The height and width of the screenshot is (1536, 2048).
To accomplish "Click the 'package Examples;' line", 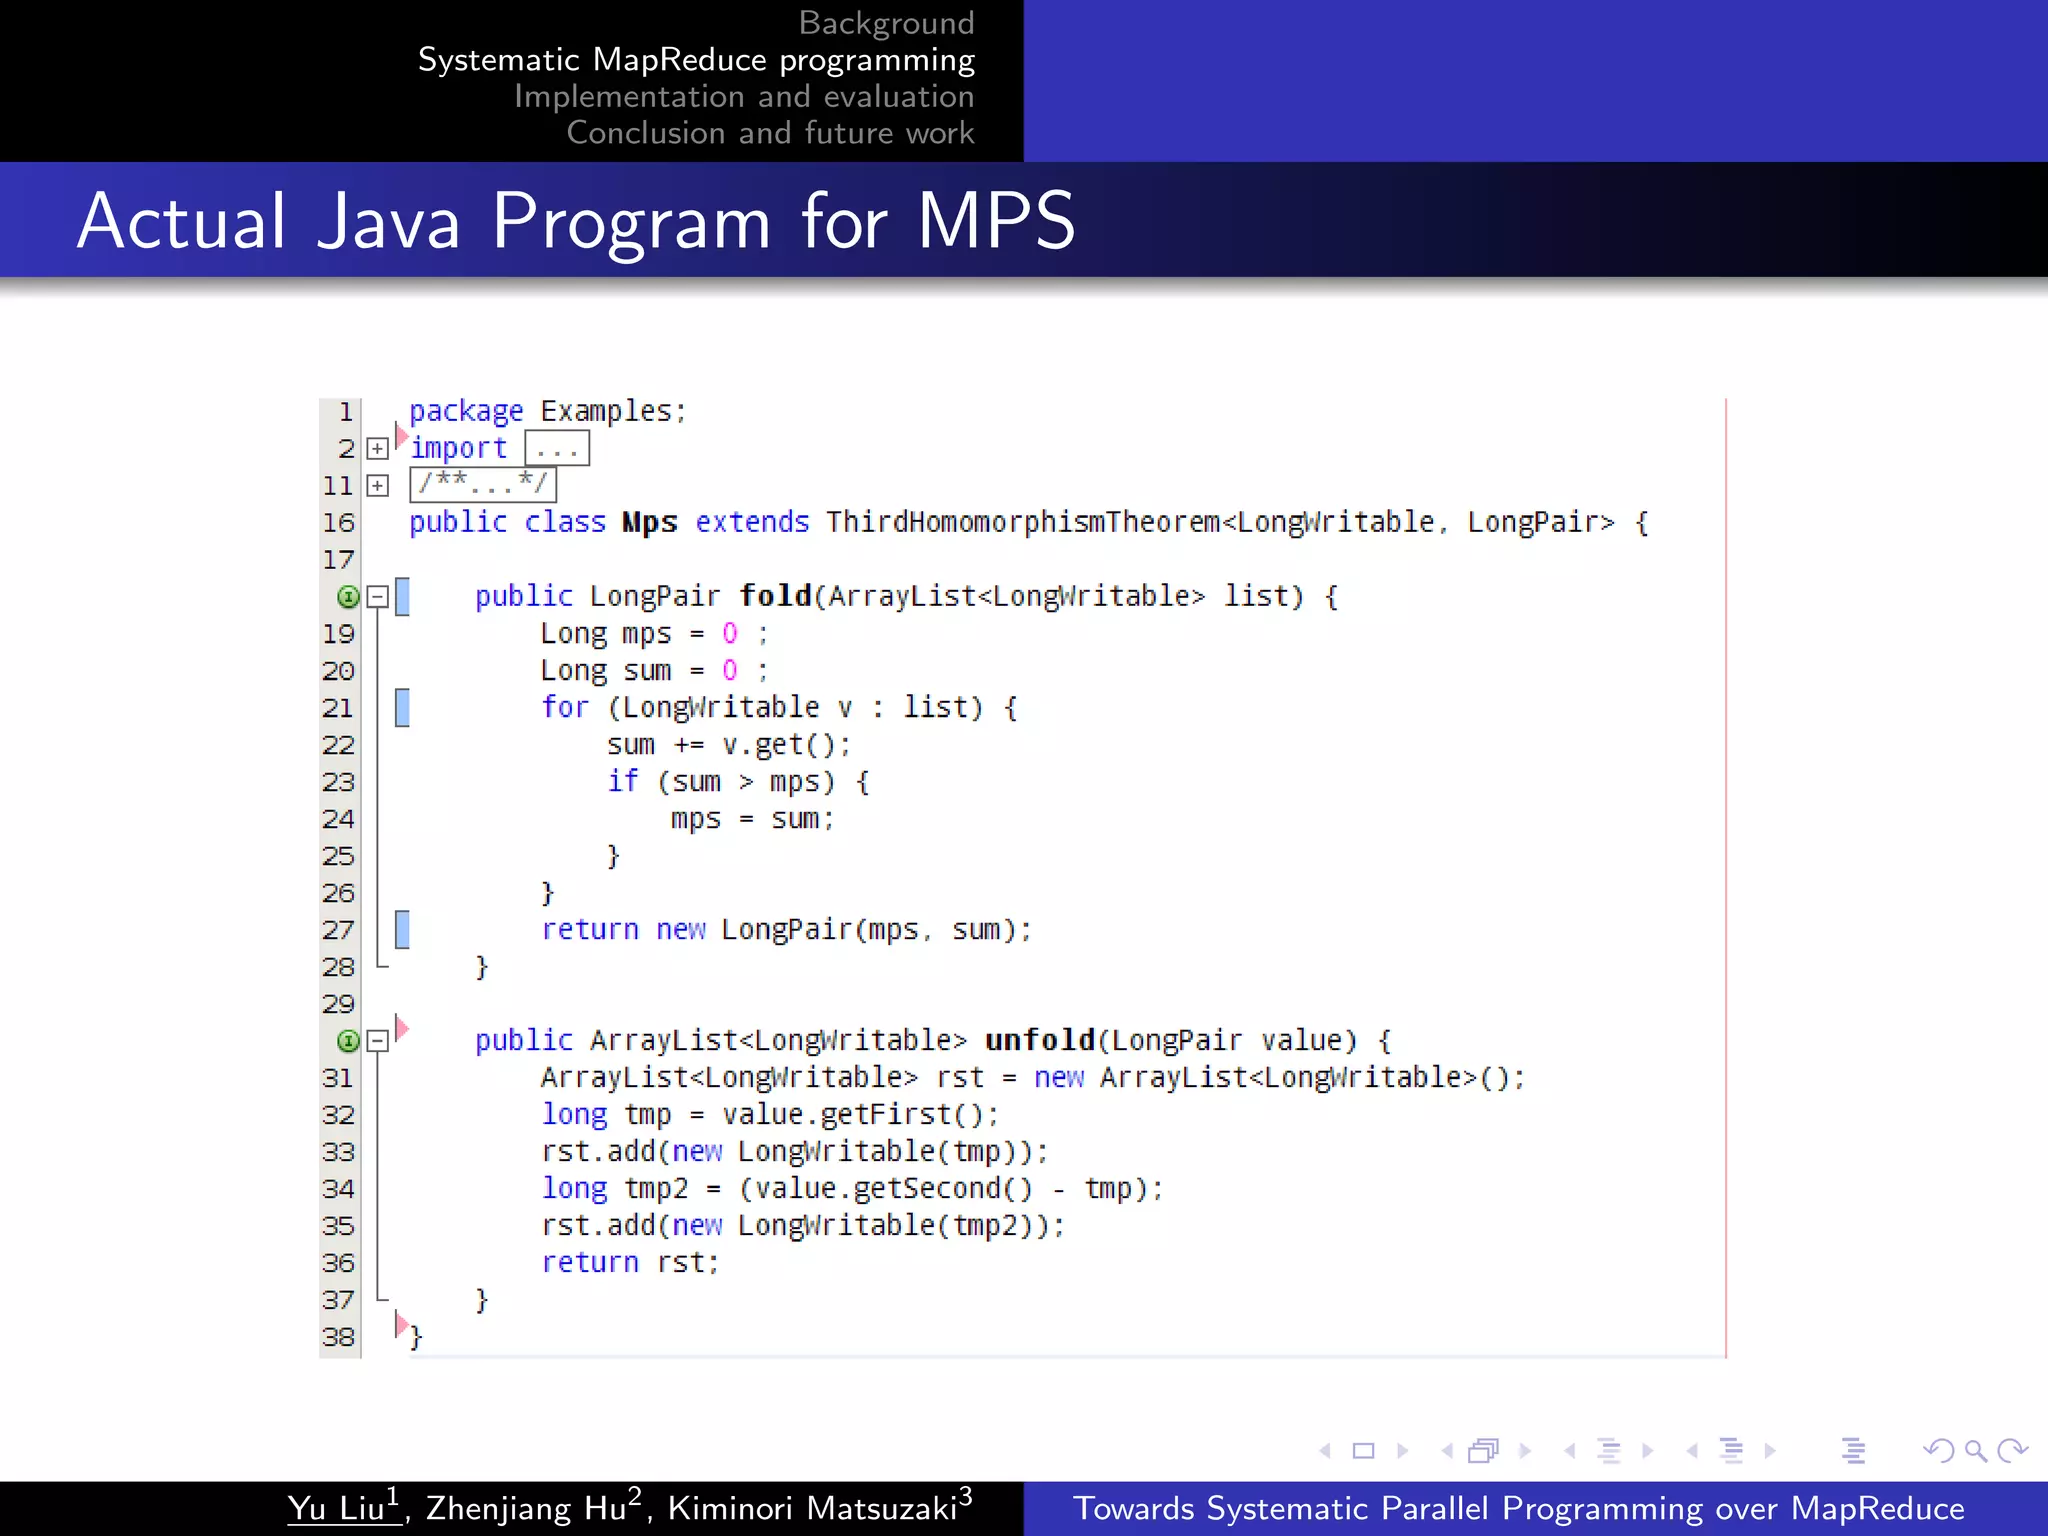I will click(548, 412).
